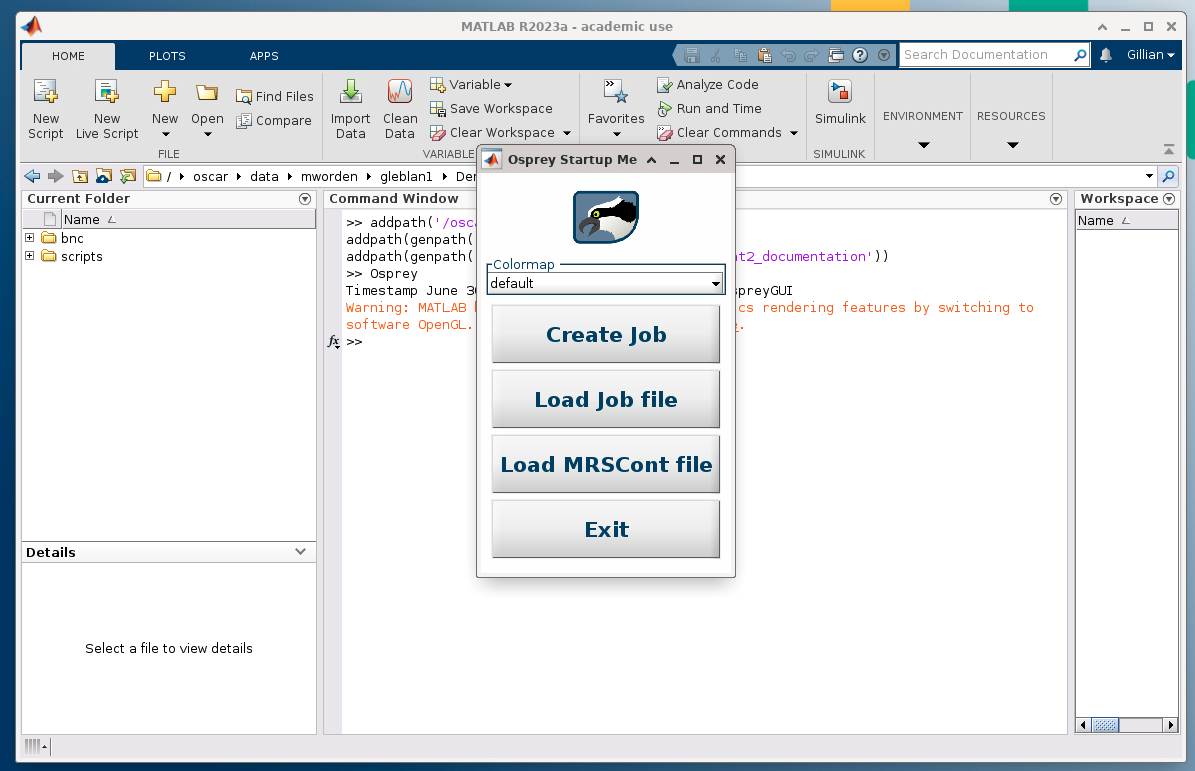Click the Analyze Code icon
The height and width of the screenshot is (771, 1195).
pos(665,85)
